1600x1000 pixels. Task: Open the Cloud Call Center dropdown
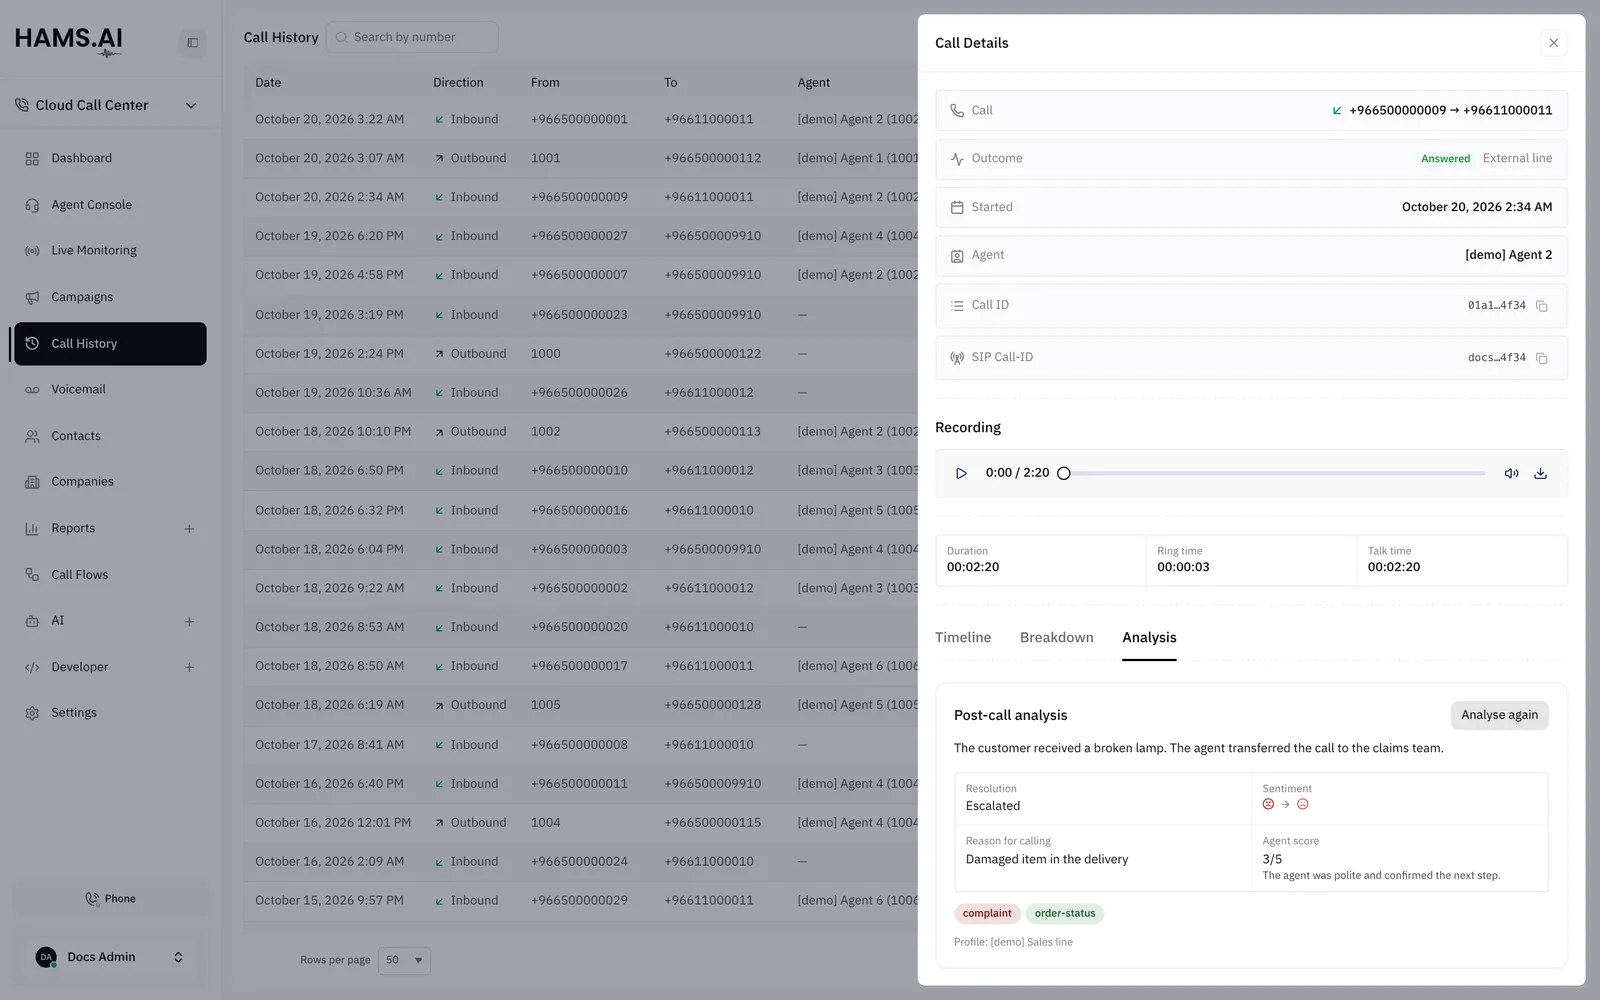click(x=107, y=105)
